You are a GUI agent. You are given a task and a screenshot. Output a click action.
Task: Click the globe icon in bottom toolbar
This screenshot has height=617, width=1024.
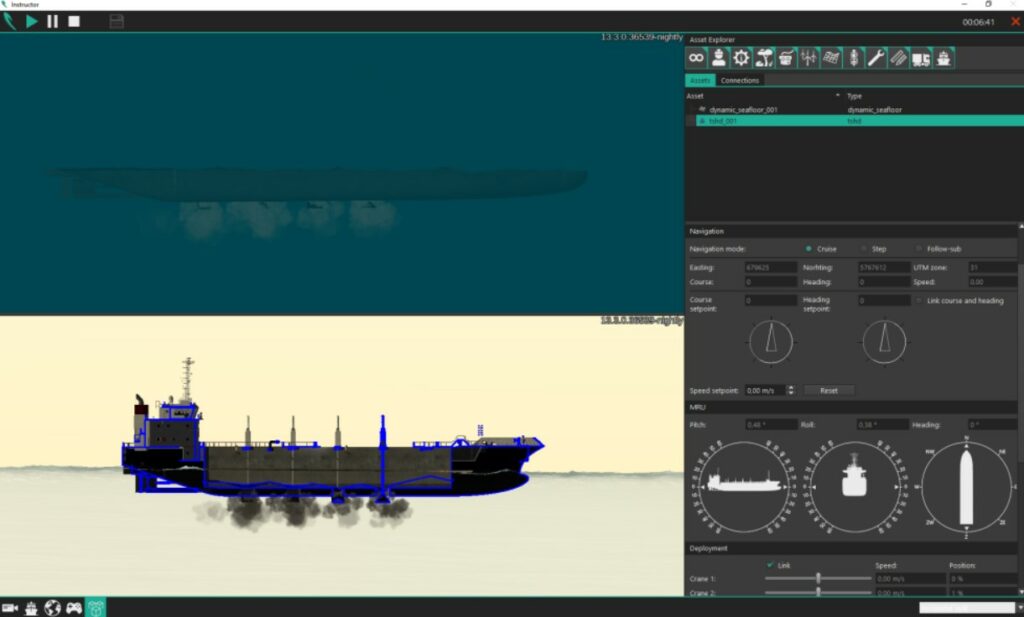pos(53,607)
